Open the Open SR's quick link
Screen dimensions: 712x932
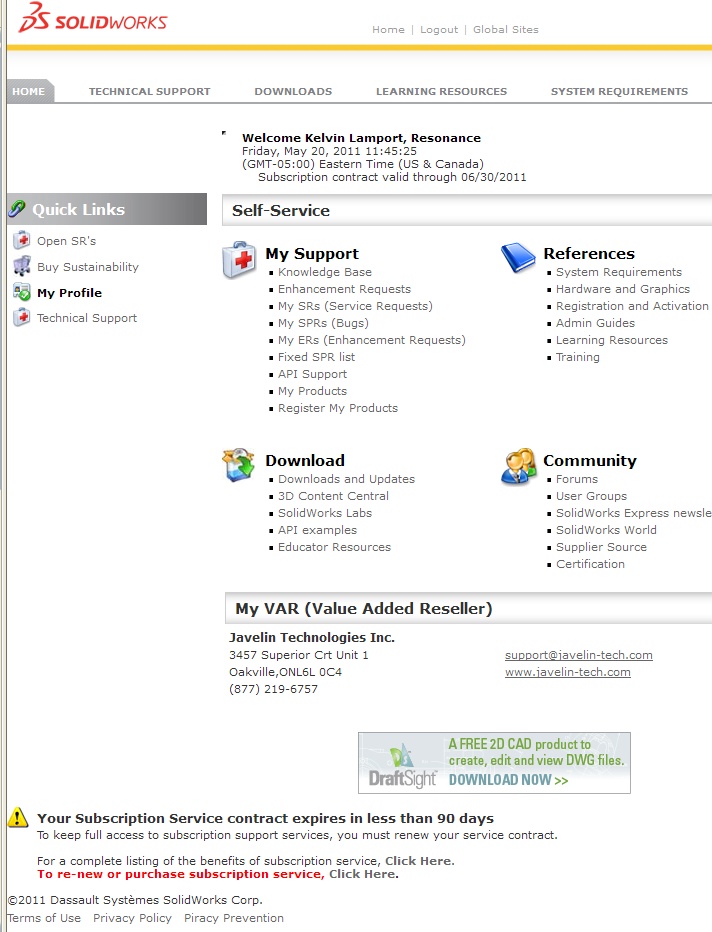(x=67, y=241)
